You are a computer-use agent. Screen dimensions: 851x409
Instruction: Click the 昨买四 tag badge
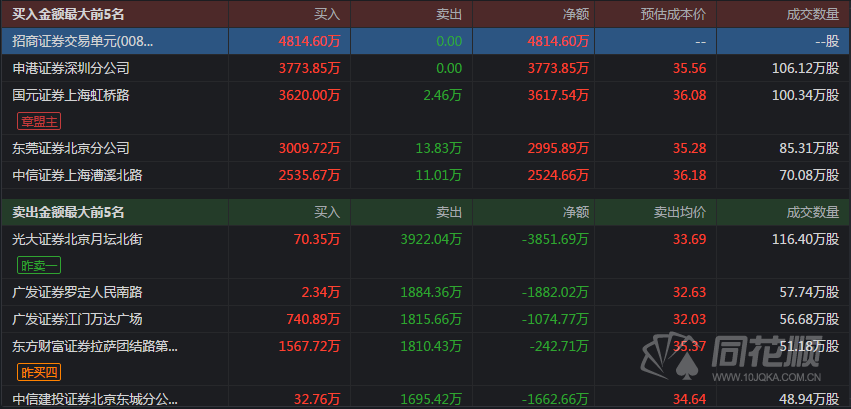click(39, 372)
